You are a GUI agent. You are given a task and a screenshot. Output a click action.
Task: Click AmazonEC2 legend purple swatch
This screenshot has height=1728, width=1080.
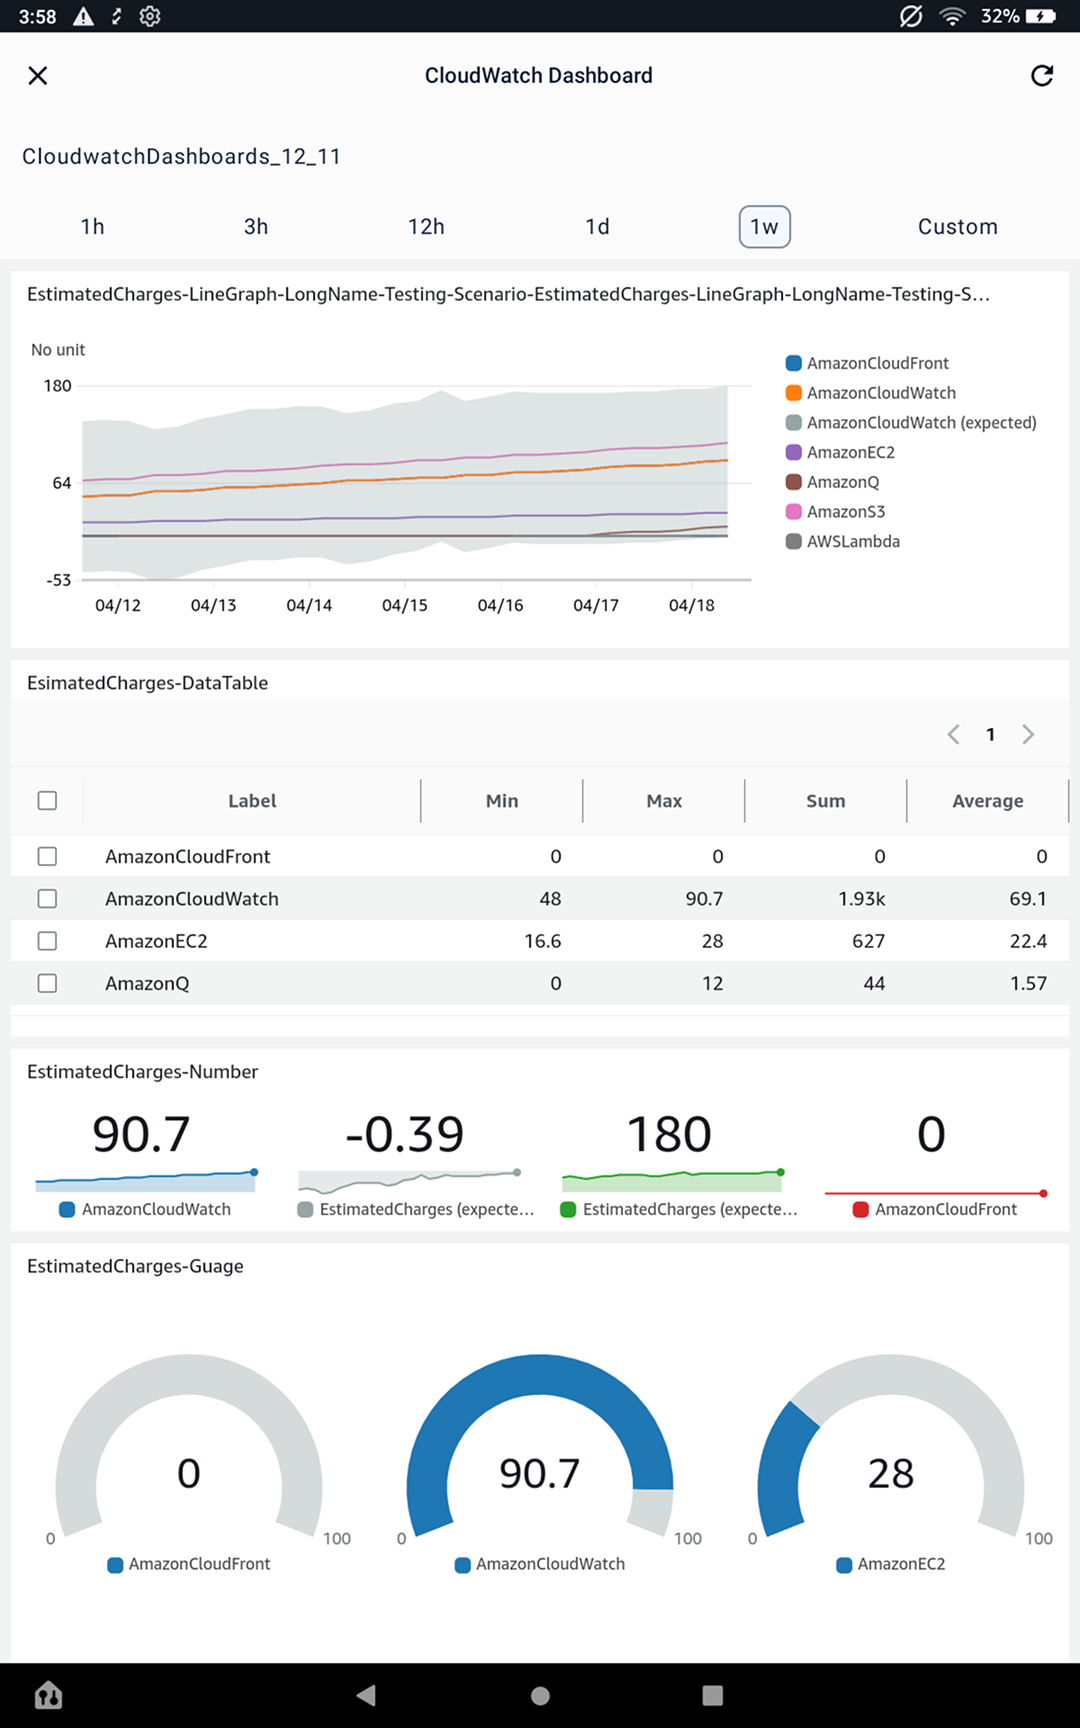pyautogui.click(x=794, y=452)
